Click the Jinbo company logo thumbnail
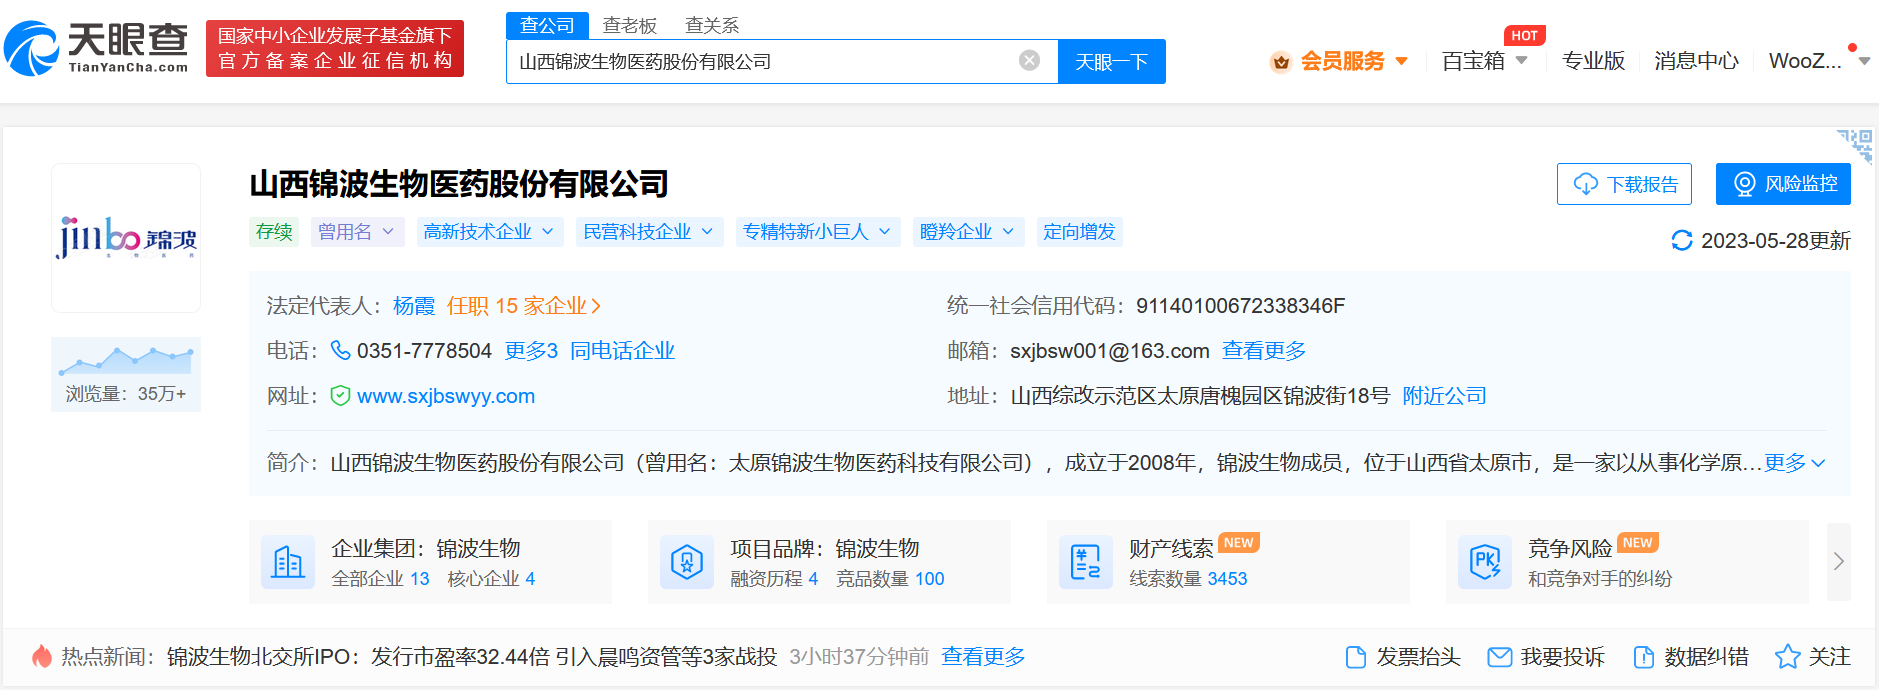 [x=126, y=238]
